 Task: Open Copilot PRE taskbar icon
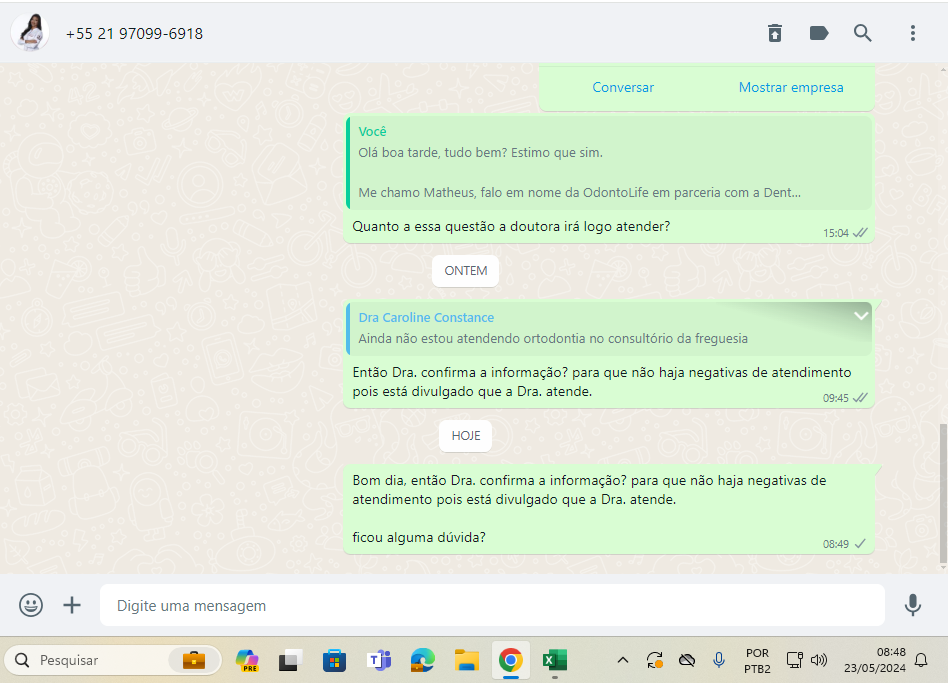(x=247, y=660)
